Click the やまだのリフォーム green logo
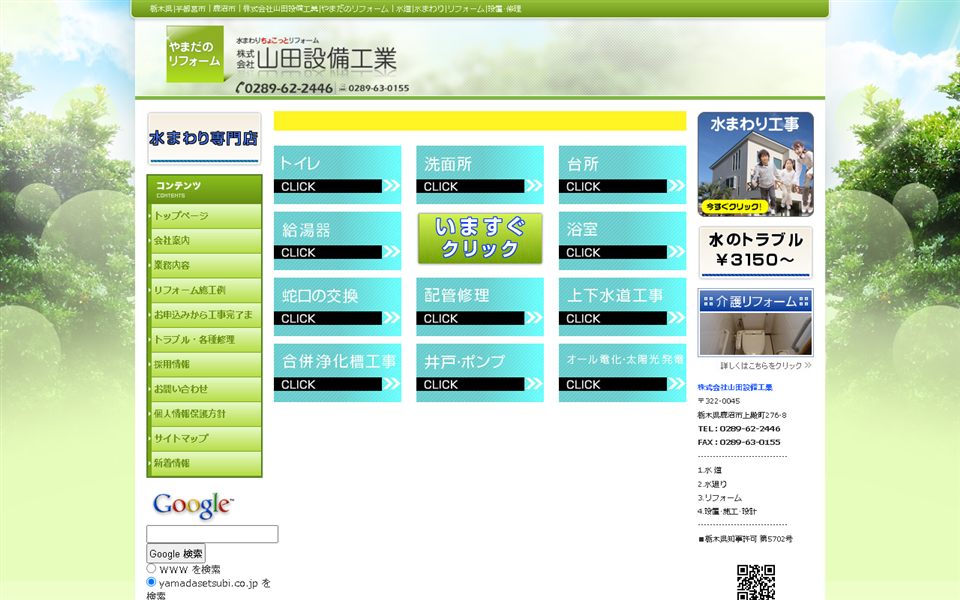 (x=195, y=54)
